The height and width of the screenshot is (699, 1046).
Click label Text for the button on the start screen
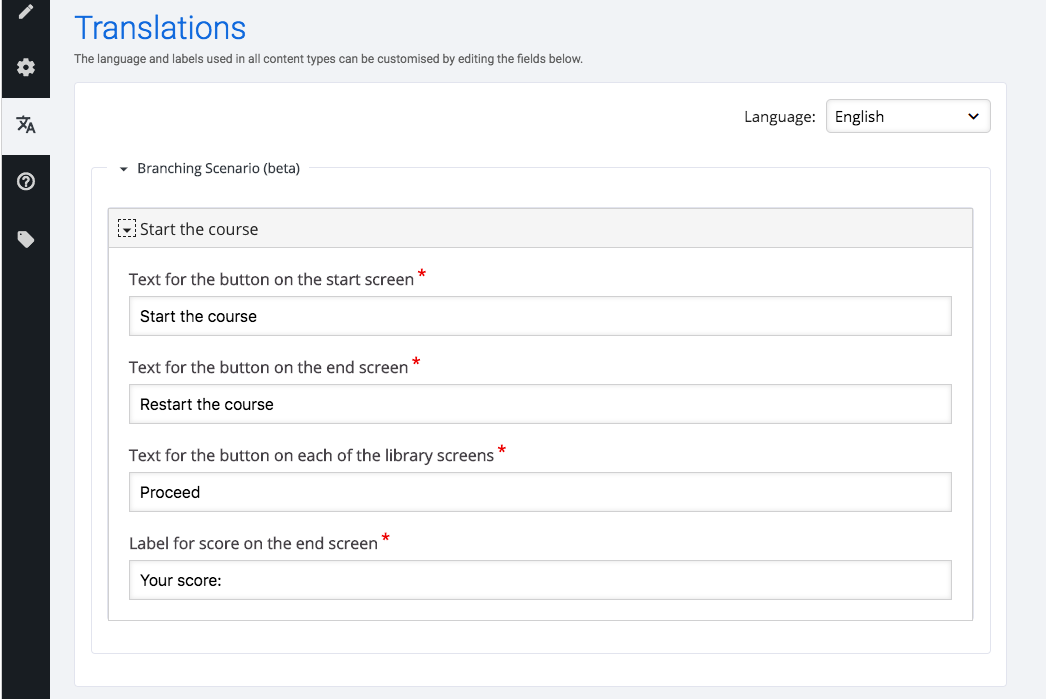[x=272, y=279]
